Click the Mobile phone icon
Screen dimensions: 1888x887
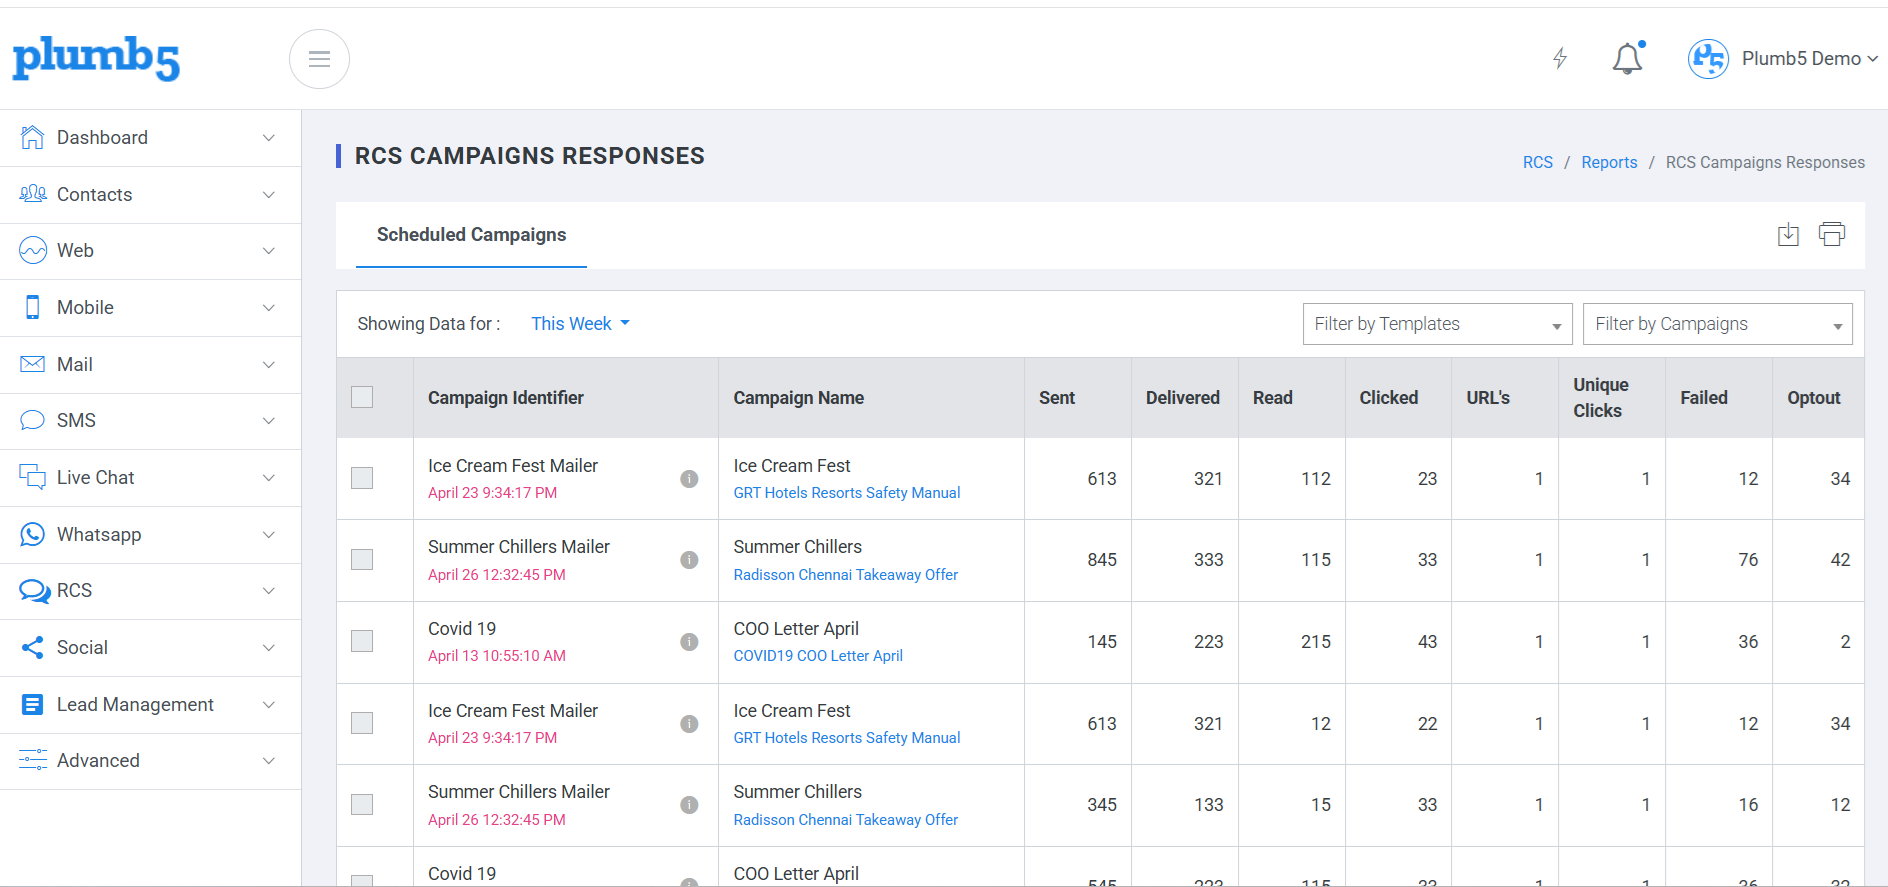33,307
